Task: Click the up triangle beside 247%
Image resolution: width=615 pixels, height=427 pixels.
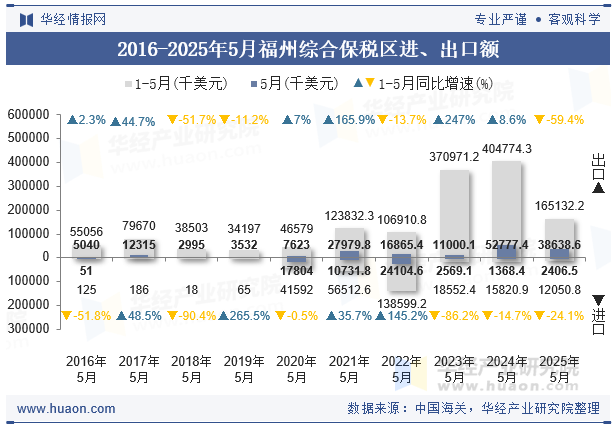Action: pos(439,120)
